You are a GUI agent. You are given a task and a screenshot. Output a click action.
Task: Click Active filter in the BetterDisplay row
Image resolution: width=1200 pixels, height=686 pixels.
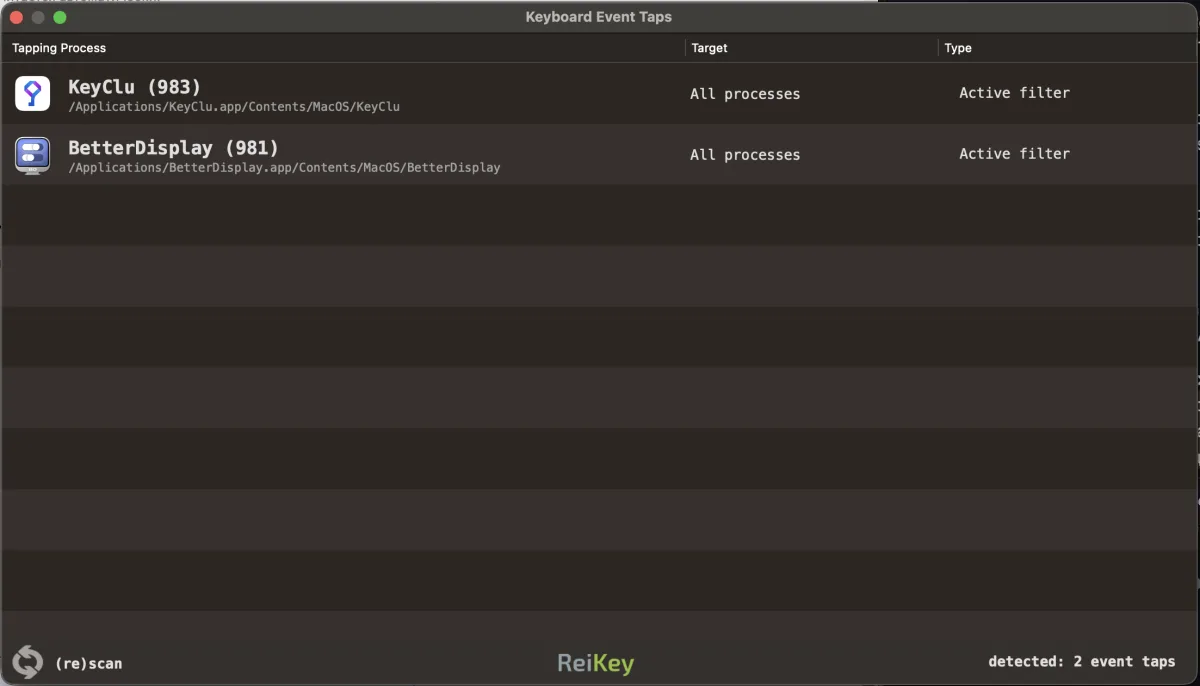coord(1014,154)
